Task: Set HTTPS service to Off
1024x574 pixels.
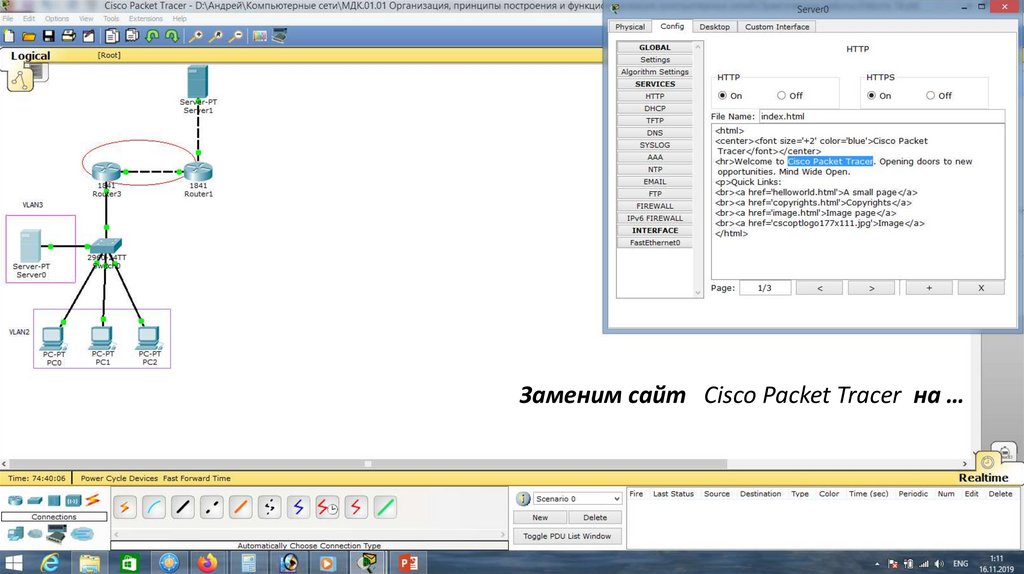Action: pos(930,95)
